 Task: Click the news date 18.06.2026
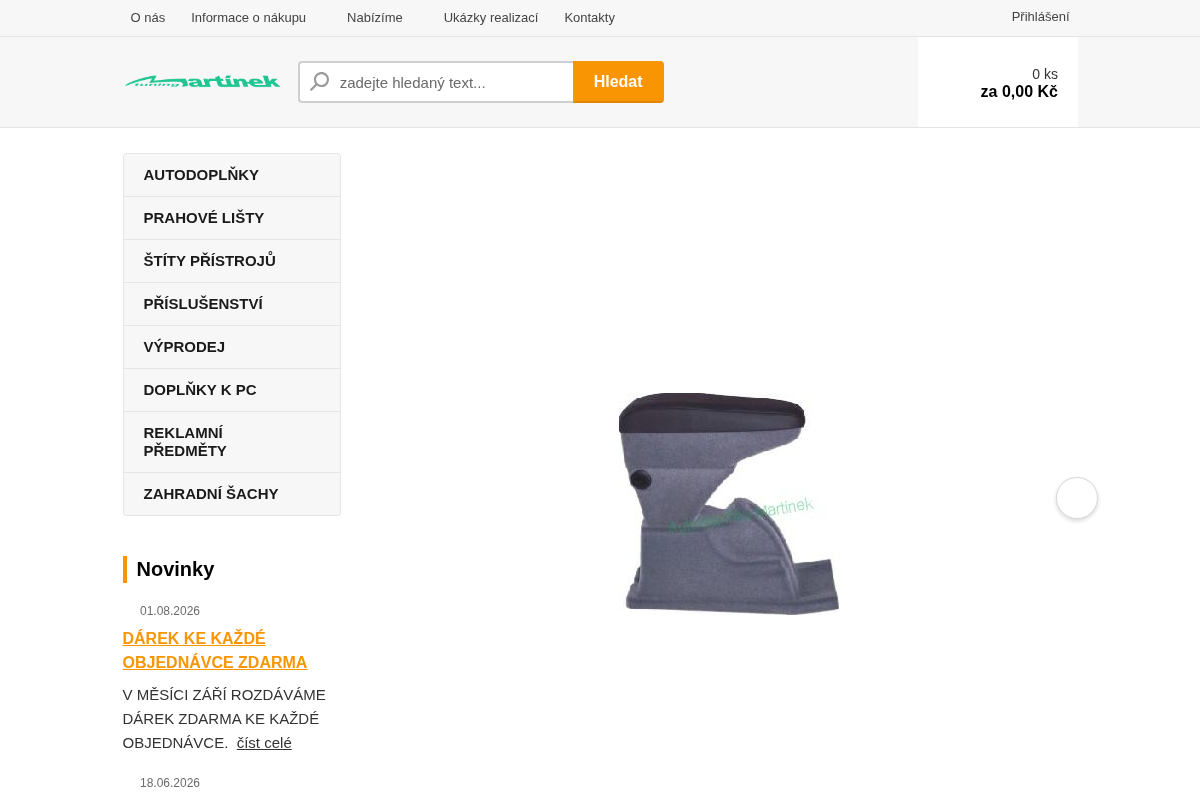[170, 783]
